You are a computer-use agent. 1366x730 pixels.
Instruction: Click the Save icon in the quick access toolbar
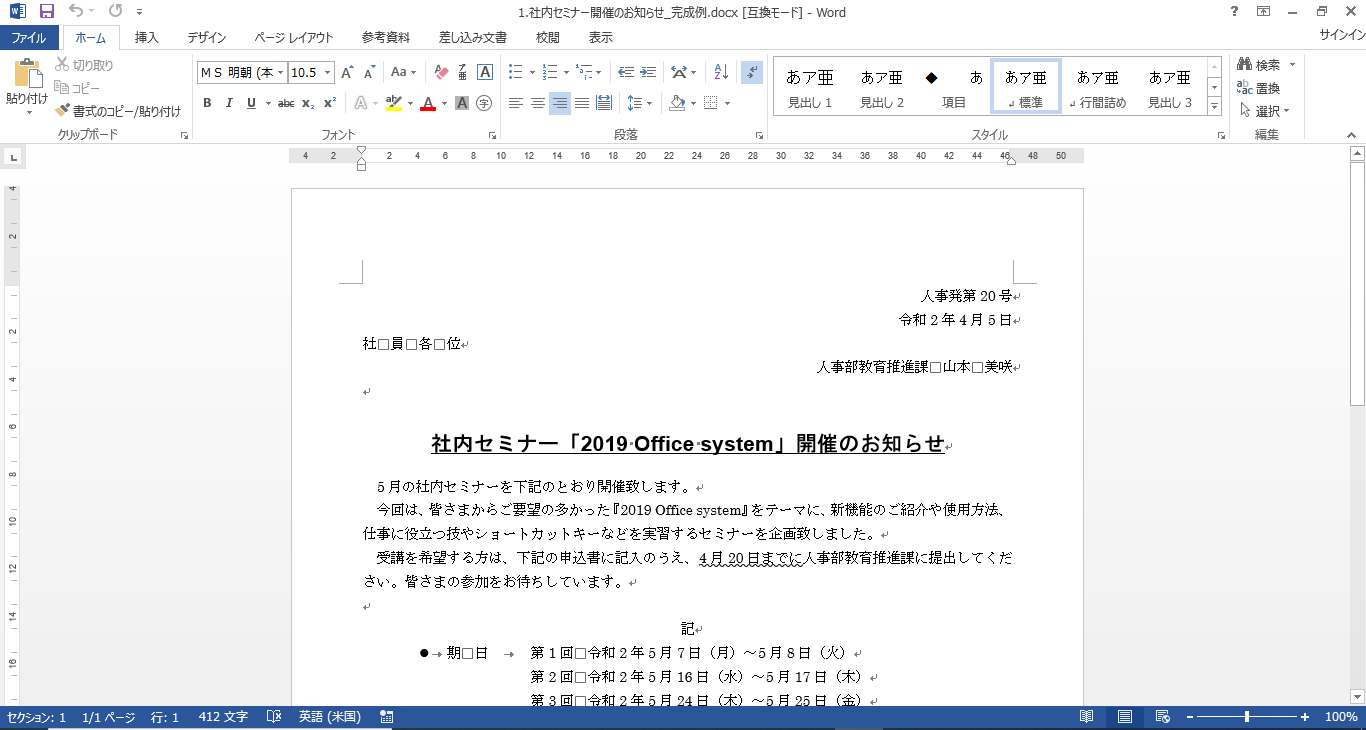click(x=46, y=12)
